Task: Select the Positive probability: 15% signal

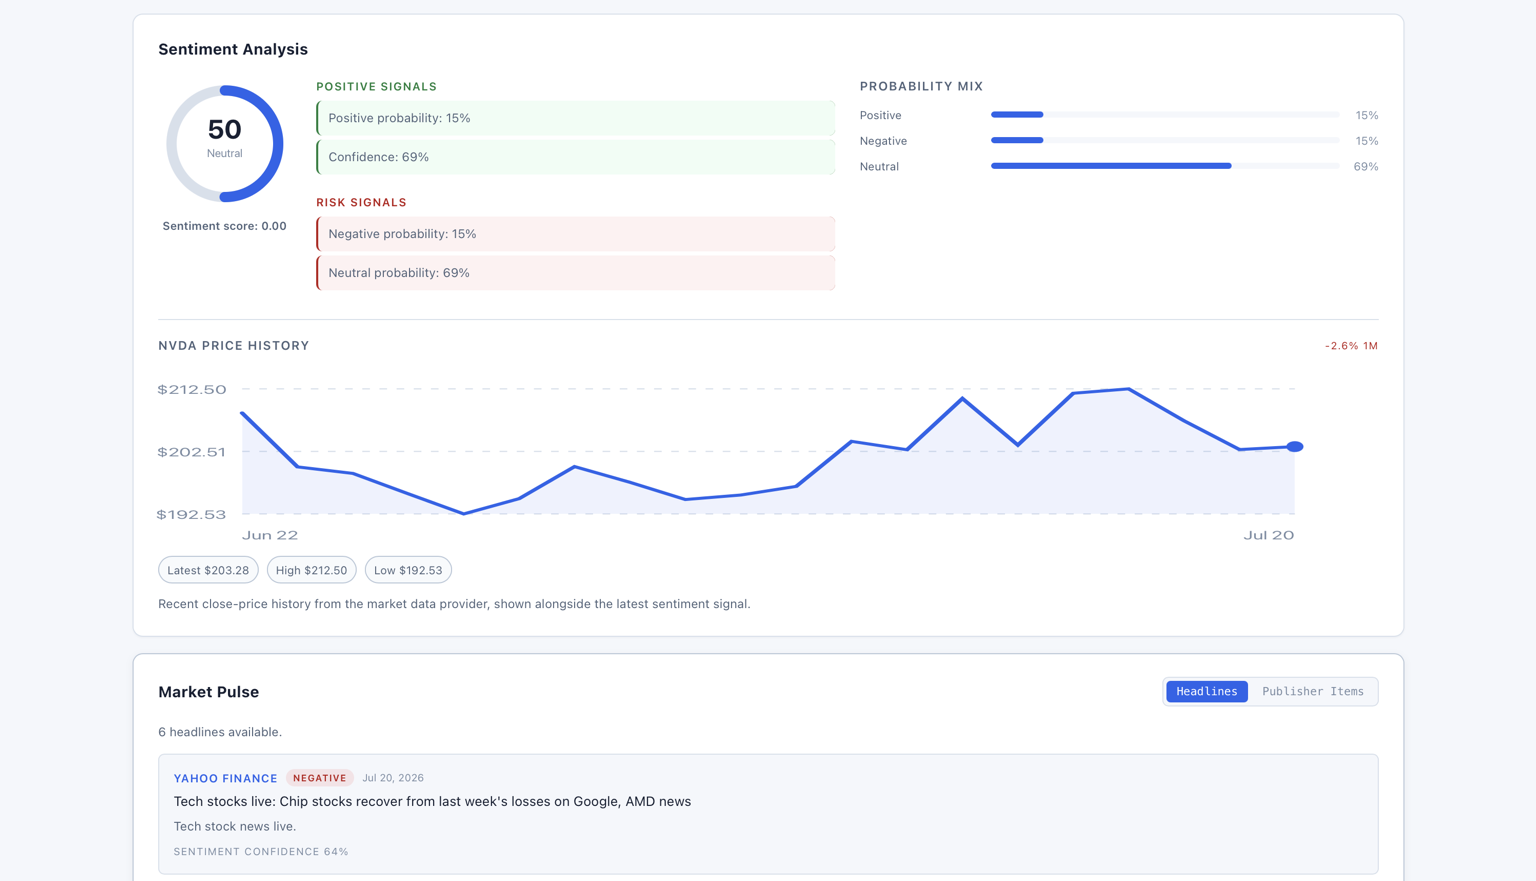Action: click(x=575, y=118)
